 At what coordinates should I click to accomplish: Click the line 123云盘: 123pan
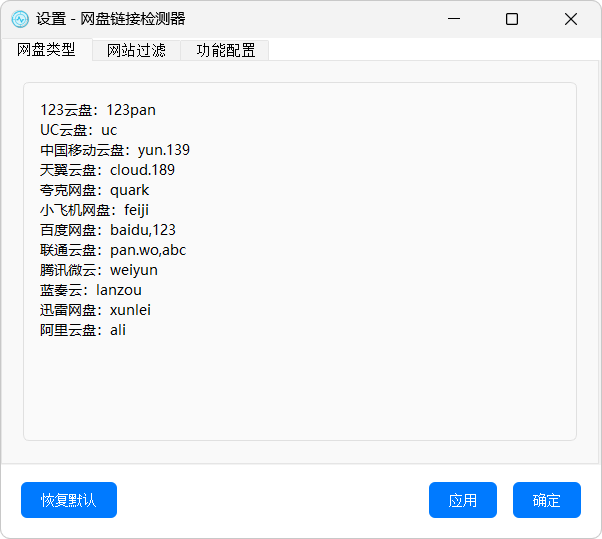tap(98, 110)
